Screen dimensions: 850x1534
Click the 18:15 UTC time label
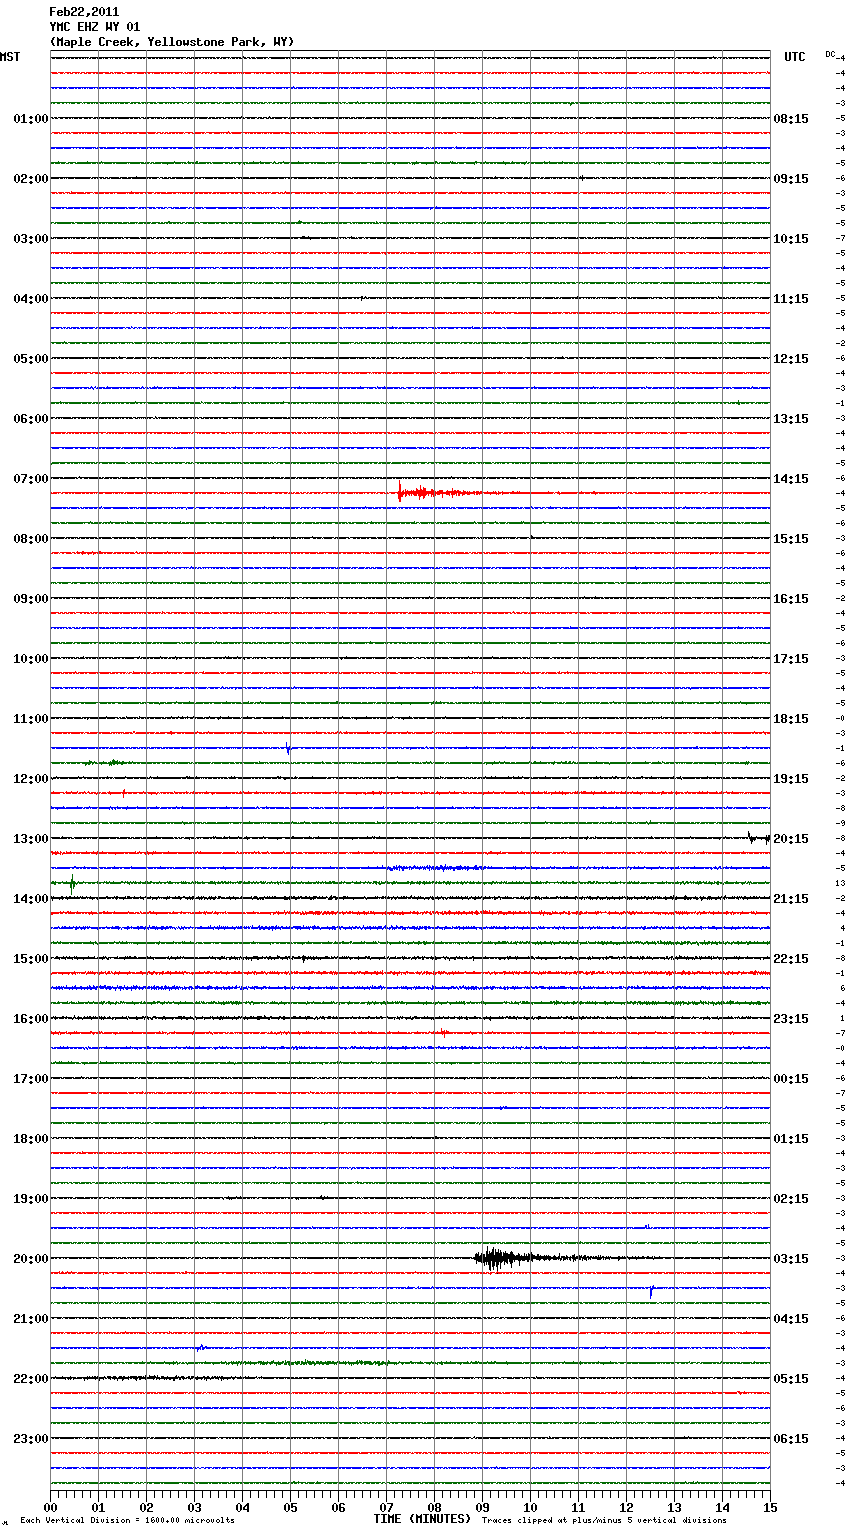point(791,719)
